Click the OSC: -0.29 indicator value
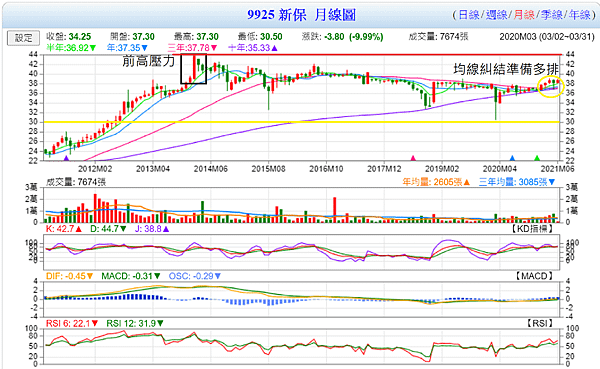 pyautogui.click(x=195, y=276)
